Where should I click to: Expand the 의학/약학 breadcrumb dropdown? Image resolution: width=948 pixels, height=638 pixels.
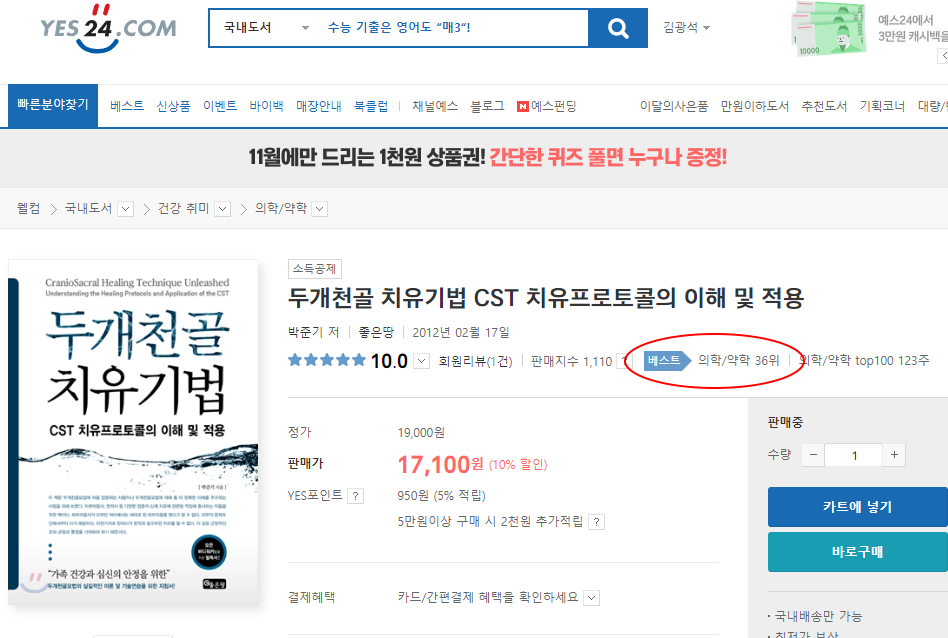tap(320, 209)
